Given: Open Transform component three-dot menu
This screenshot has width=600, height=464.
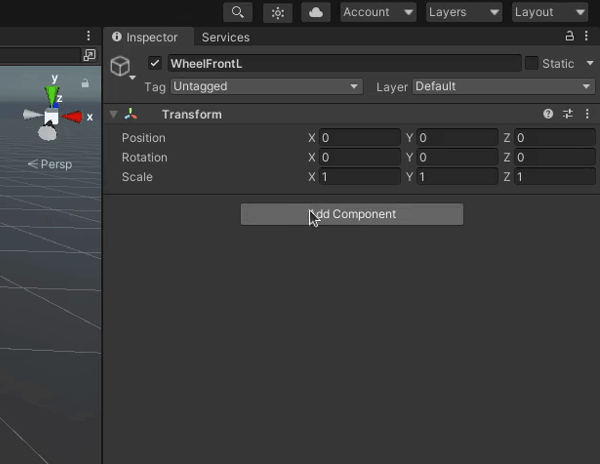Looking at the screenshot, I should (586, 115).
